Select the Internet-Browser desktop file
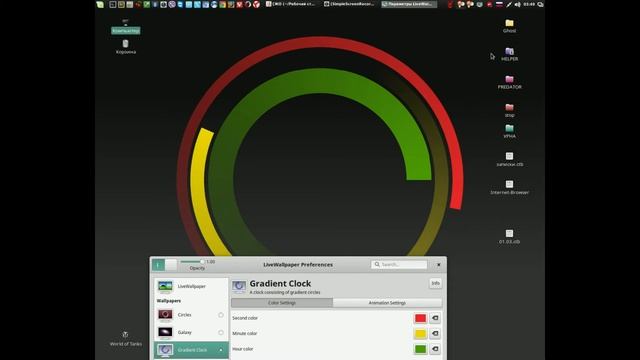Screen dimensions: 640x360 (509, 187)
